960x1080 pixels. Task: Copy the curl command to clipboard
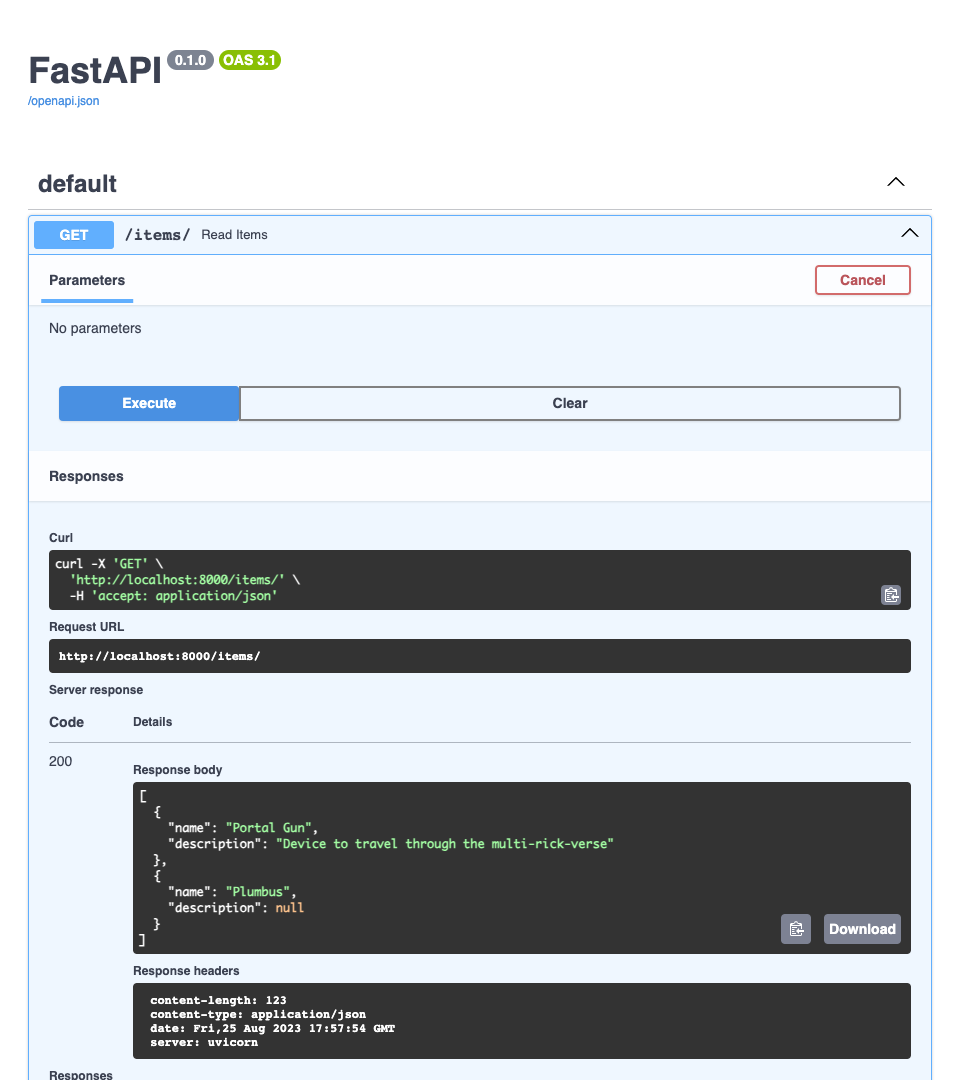tap(890, 595)
